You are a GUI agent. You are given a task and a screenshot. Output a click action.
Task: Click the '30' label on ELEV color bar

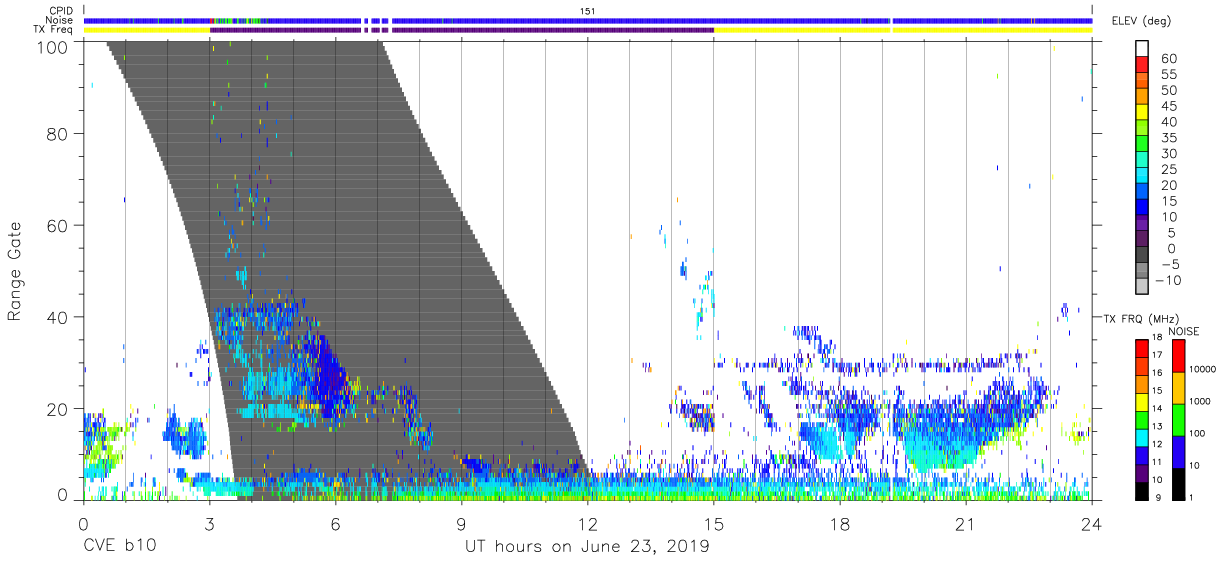[1169, 154]
